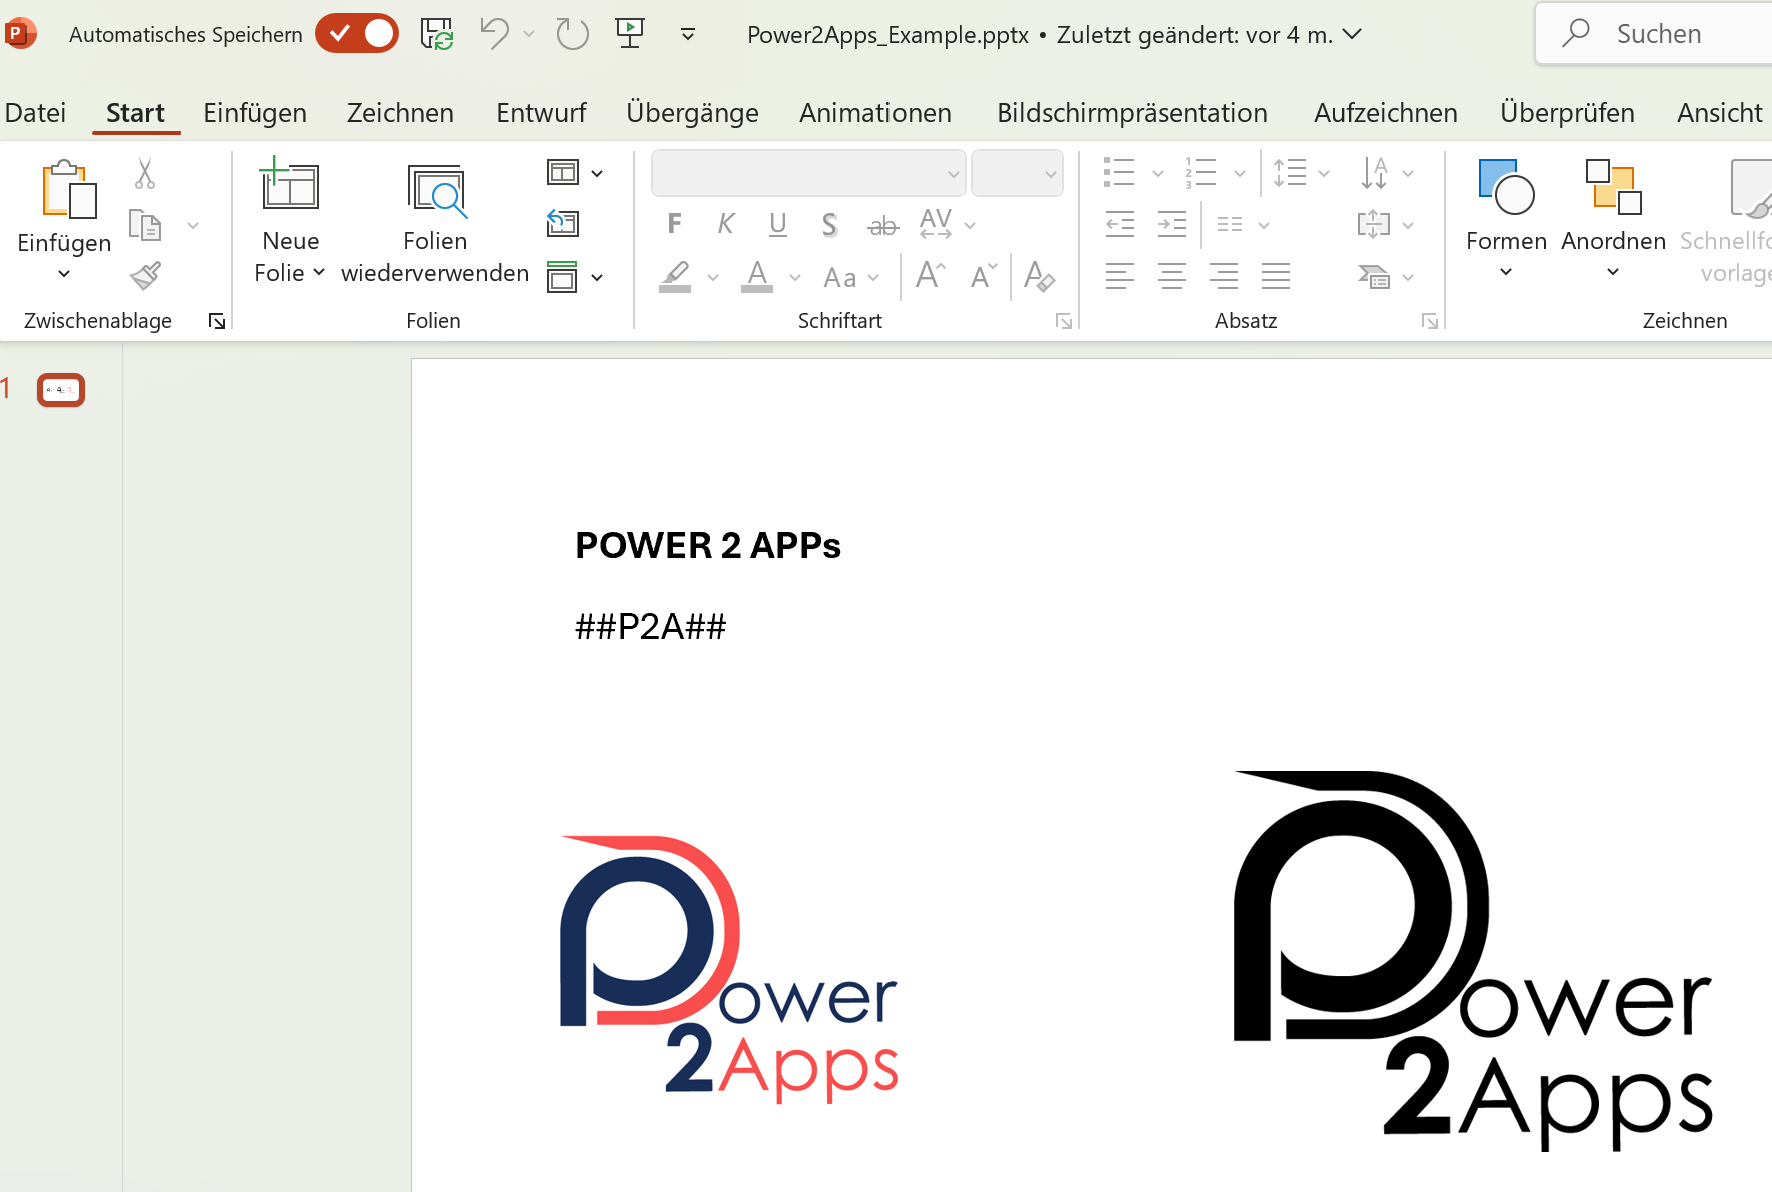This screenshot has width=1772, height=1192.
Task: Start presentation from beginning icon
Action: (x=630, y=34)
